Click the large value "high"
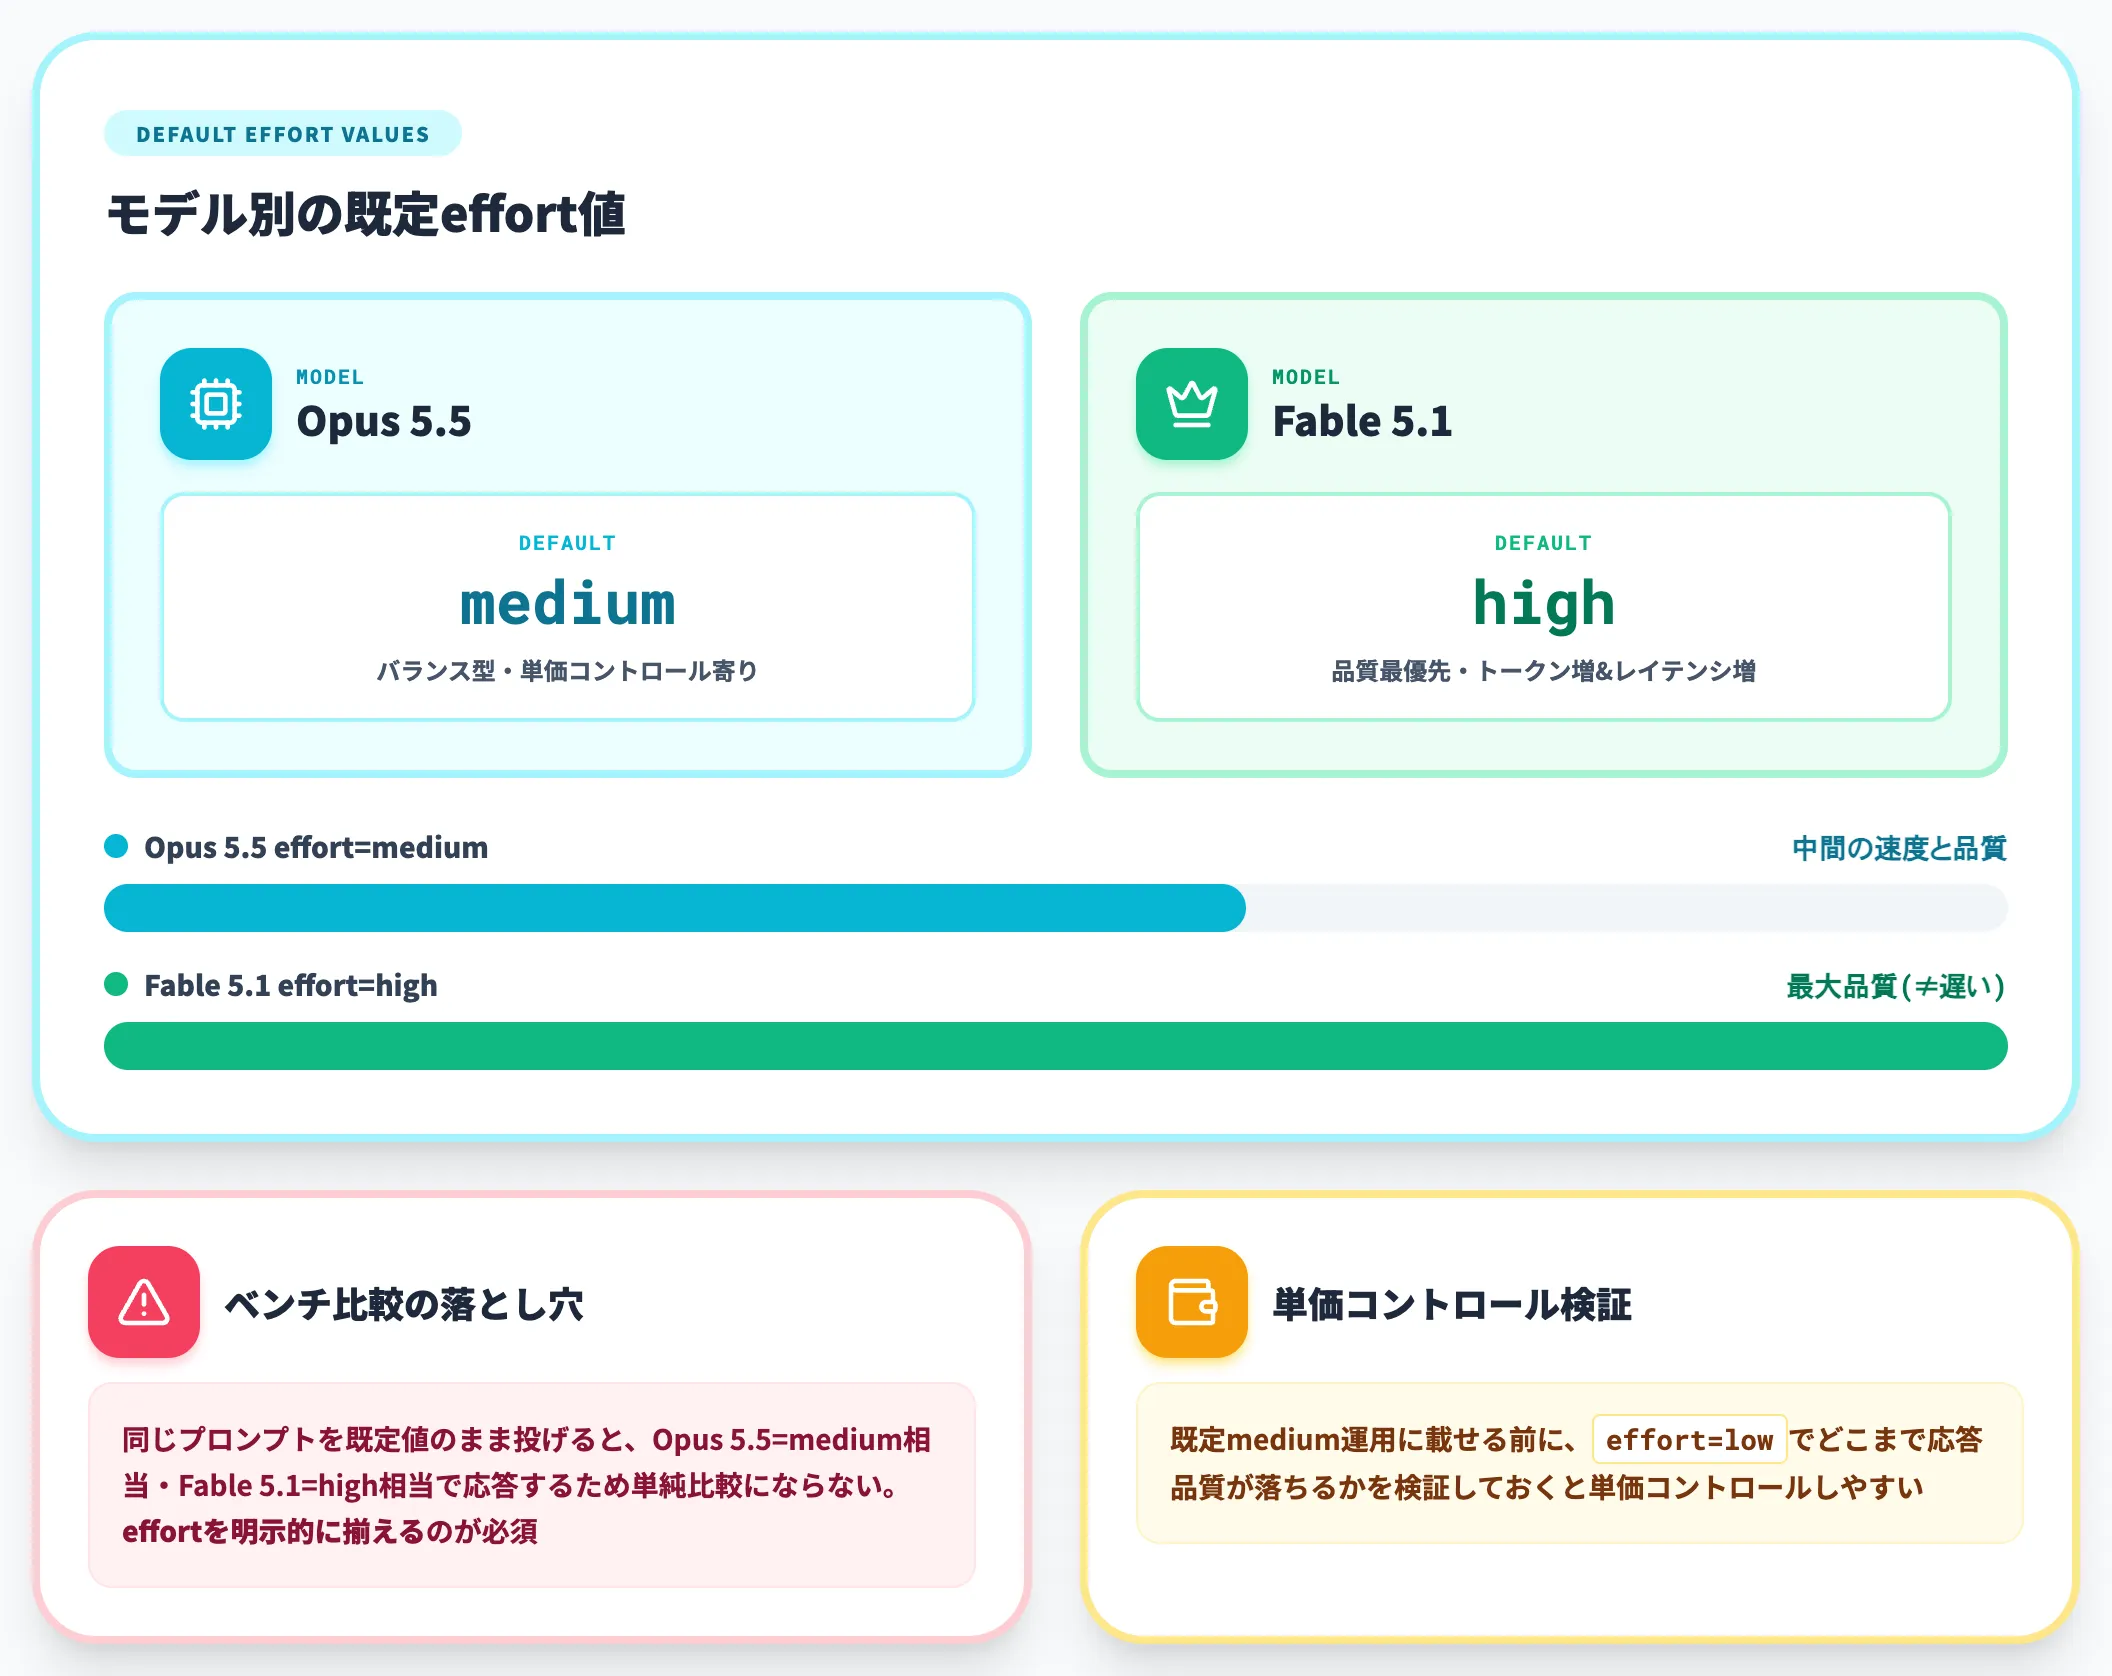2112x1676 pixels. point(1543,604)
